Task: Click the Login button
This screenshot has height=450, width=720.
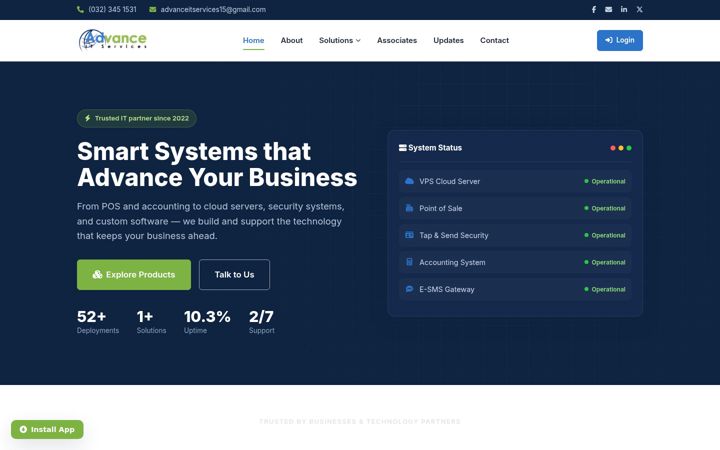Action: pyautogui.click(x=619, y=40)
